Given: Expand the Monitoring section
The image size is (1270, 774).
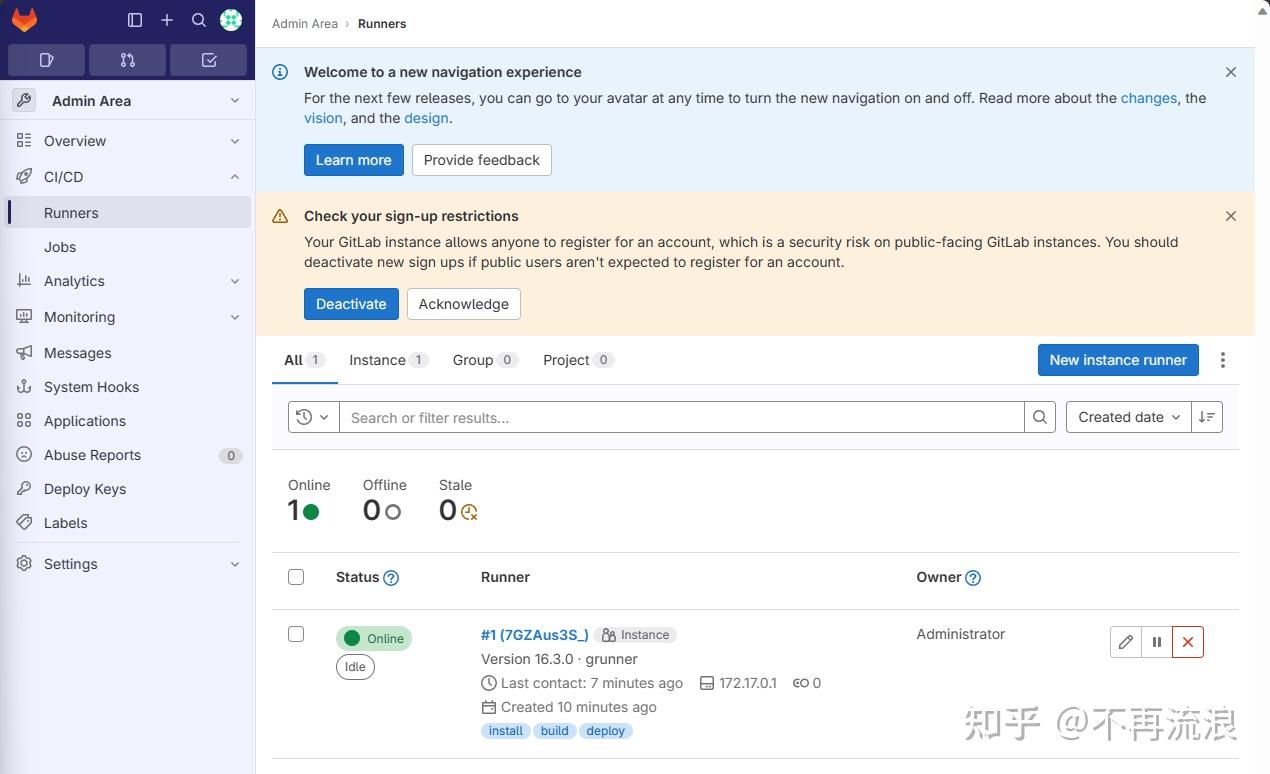Looking at the screenshot, I should click(x=235, y=317).
